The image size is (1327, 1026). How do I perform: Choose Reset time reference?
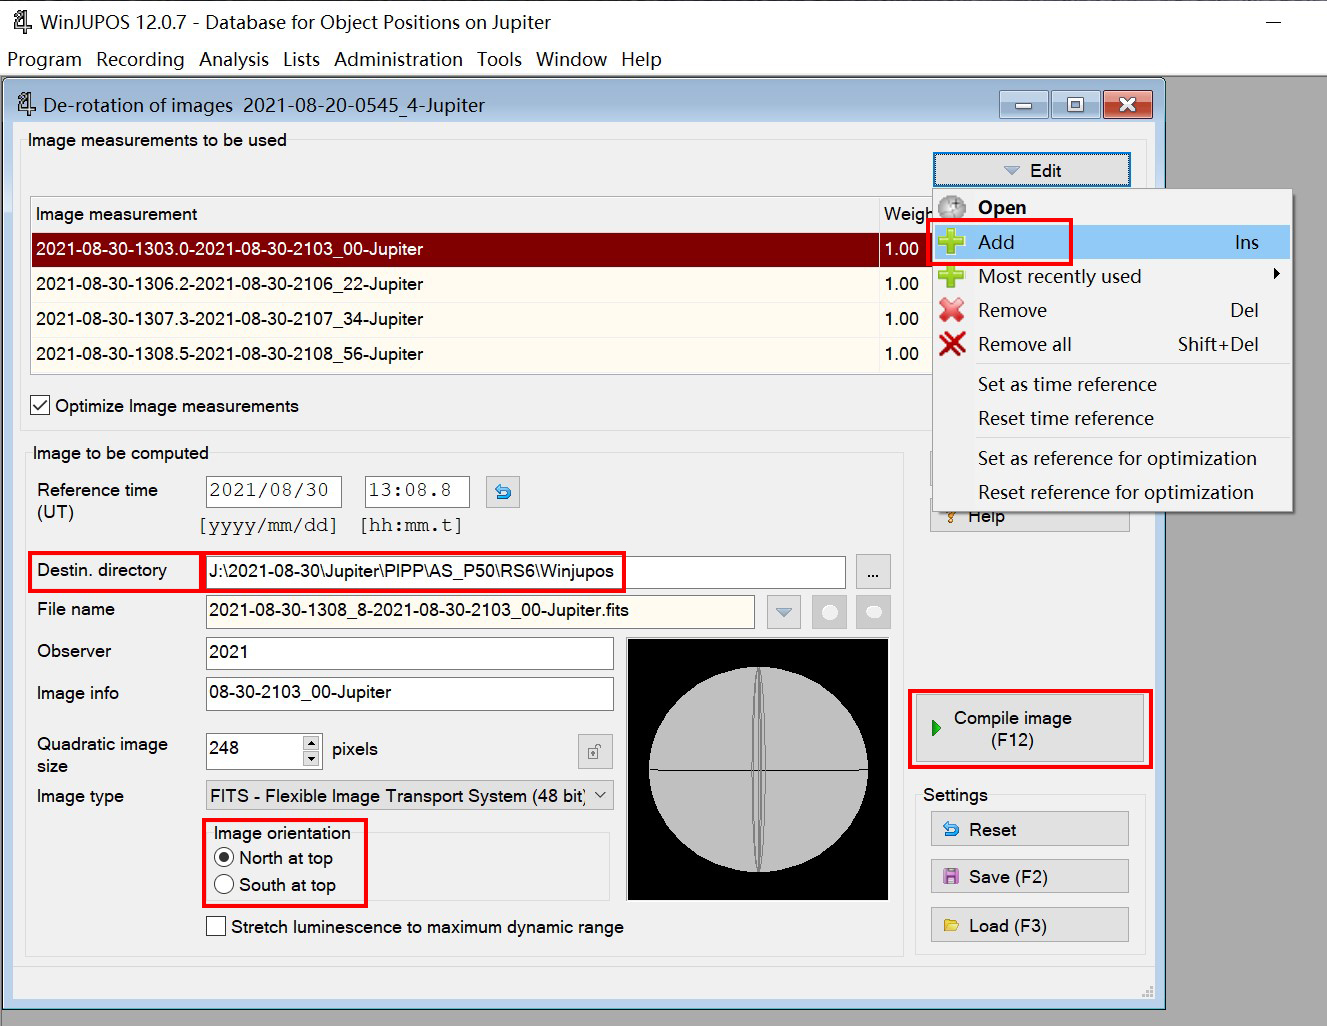point(1112,418)
